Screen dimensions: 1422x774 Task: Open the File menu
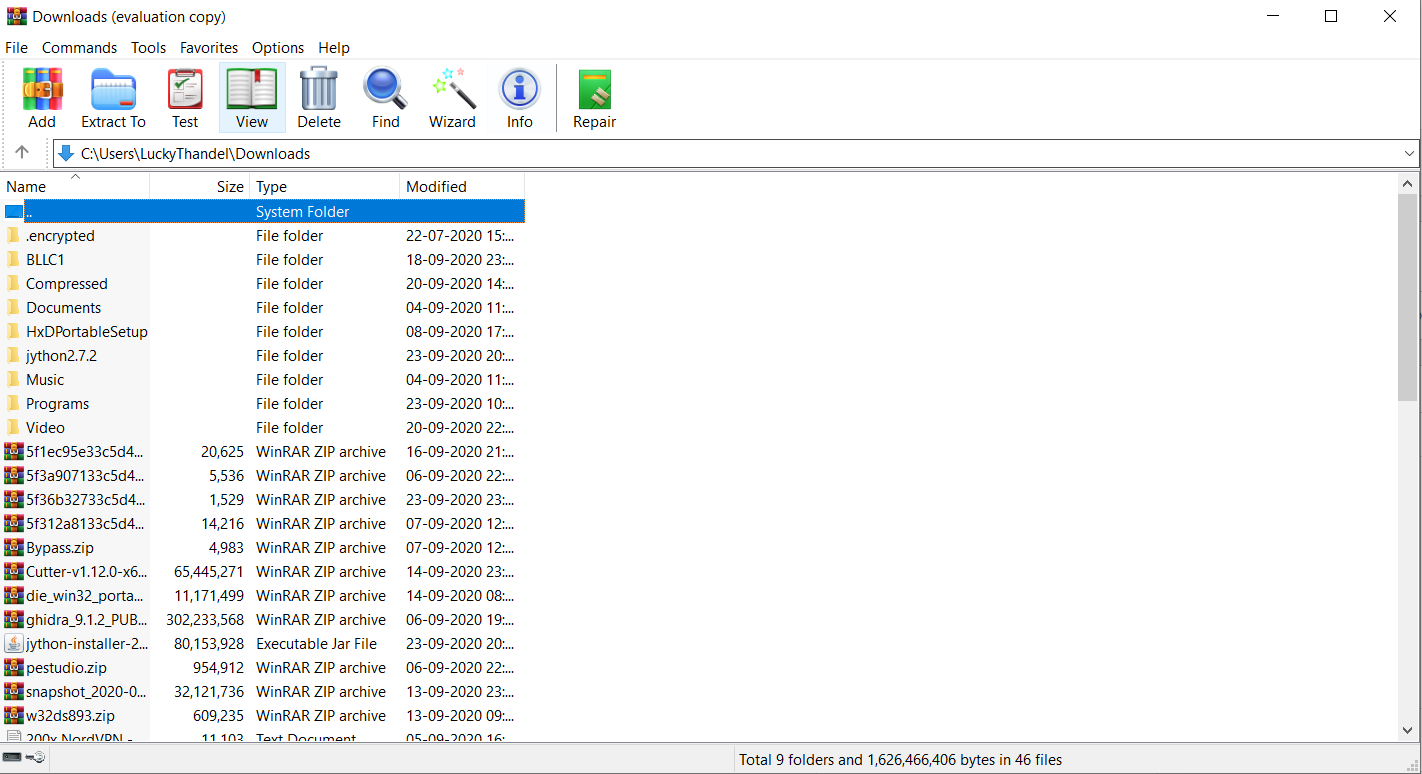click(x=16, y=47)
